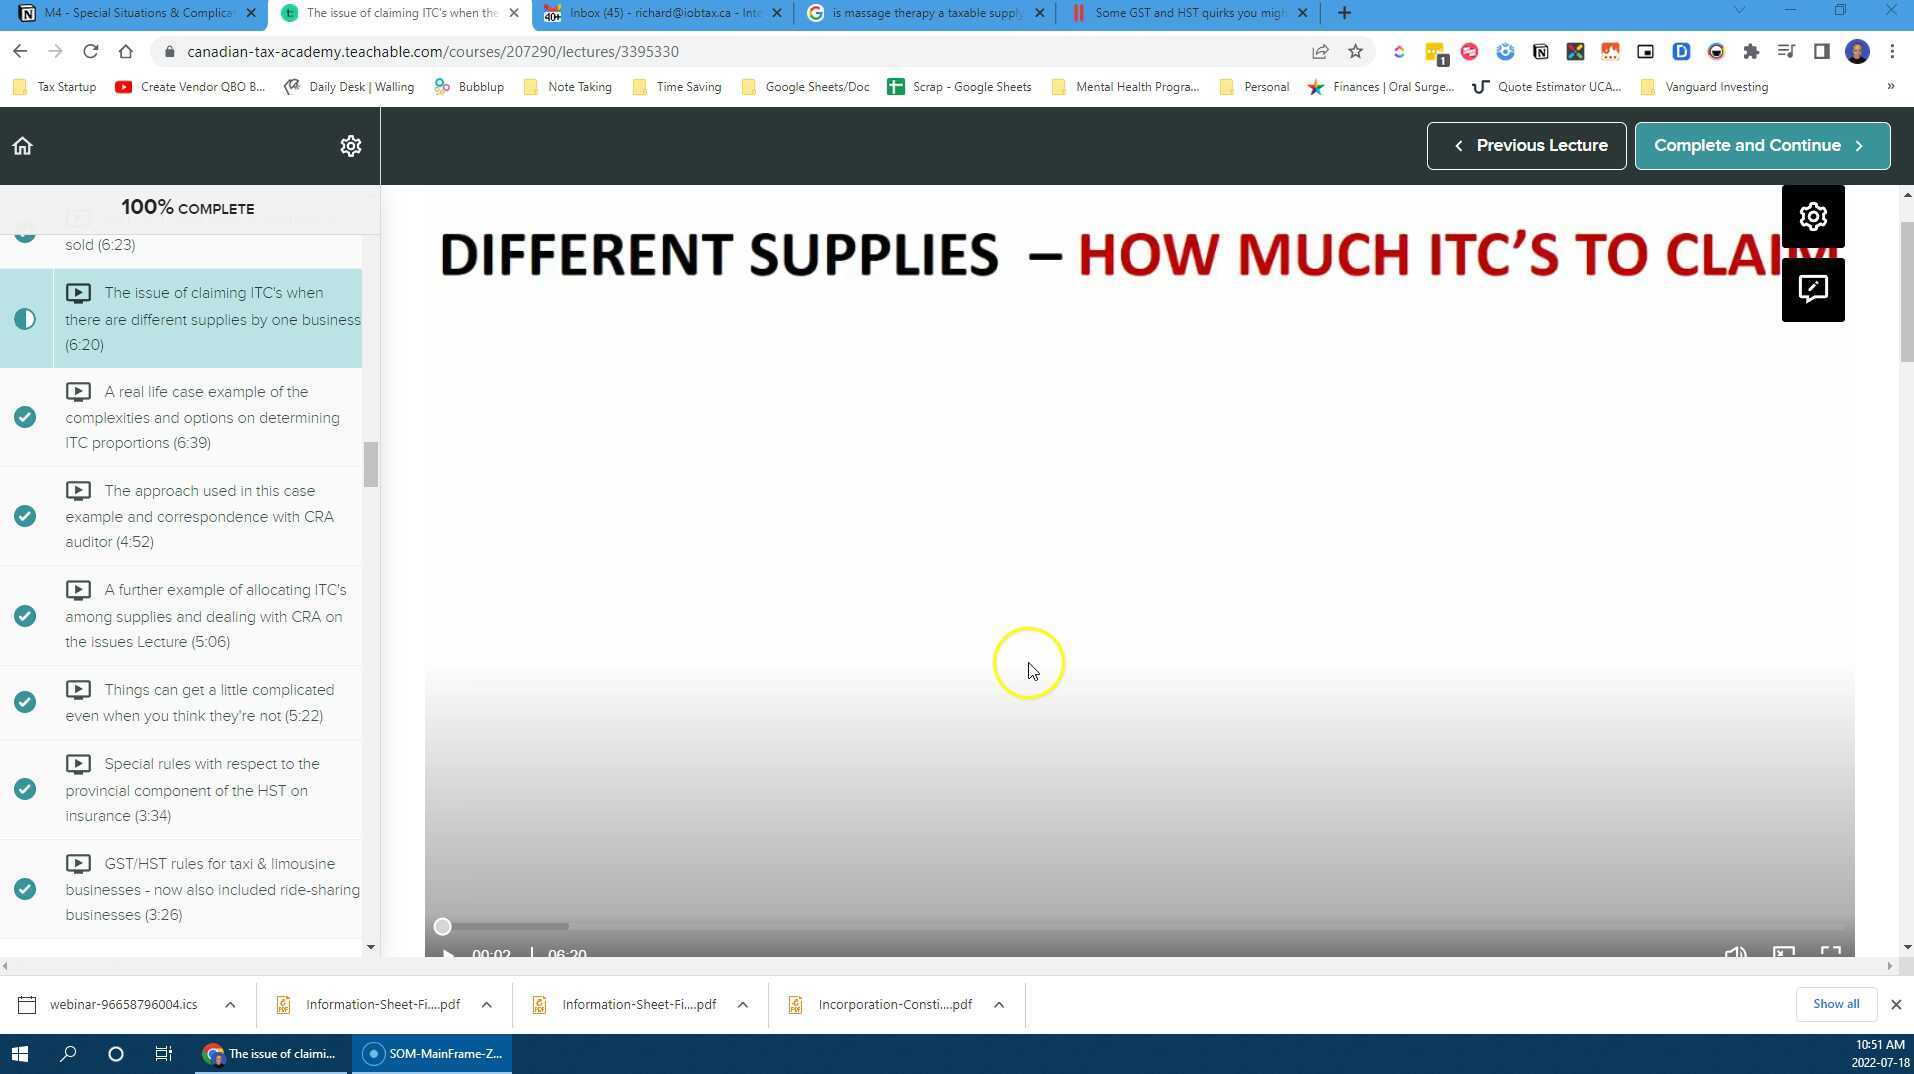Click the course home icon in sidebar

(x=22, y=145)
